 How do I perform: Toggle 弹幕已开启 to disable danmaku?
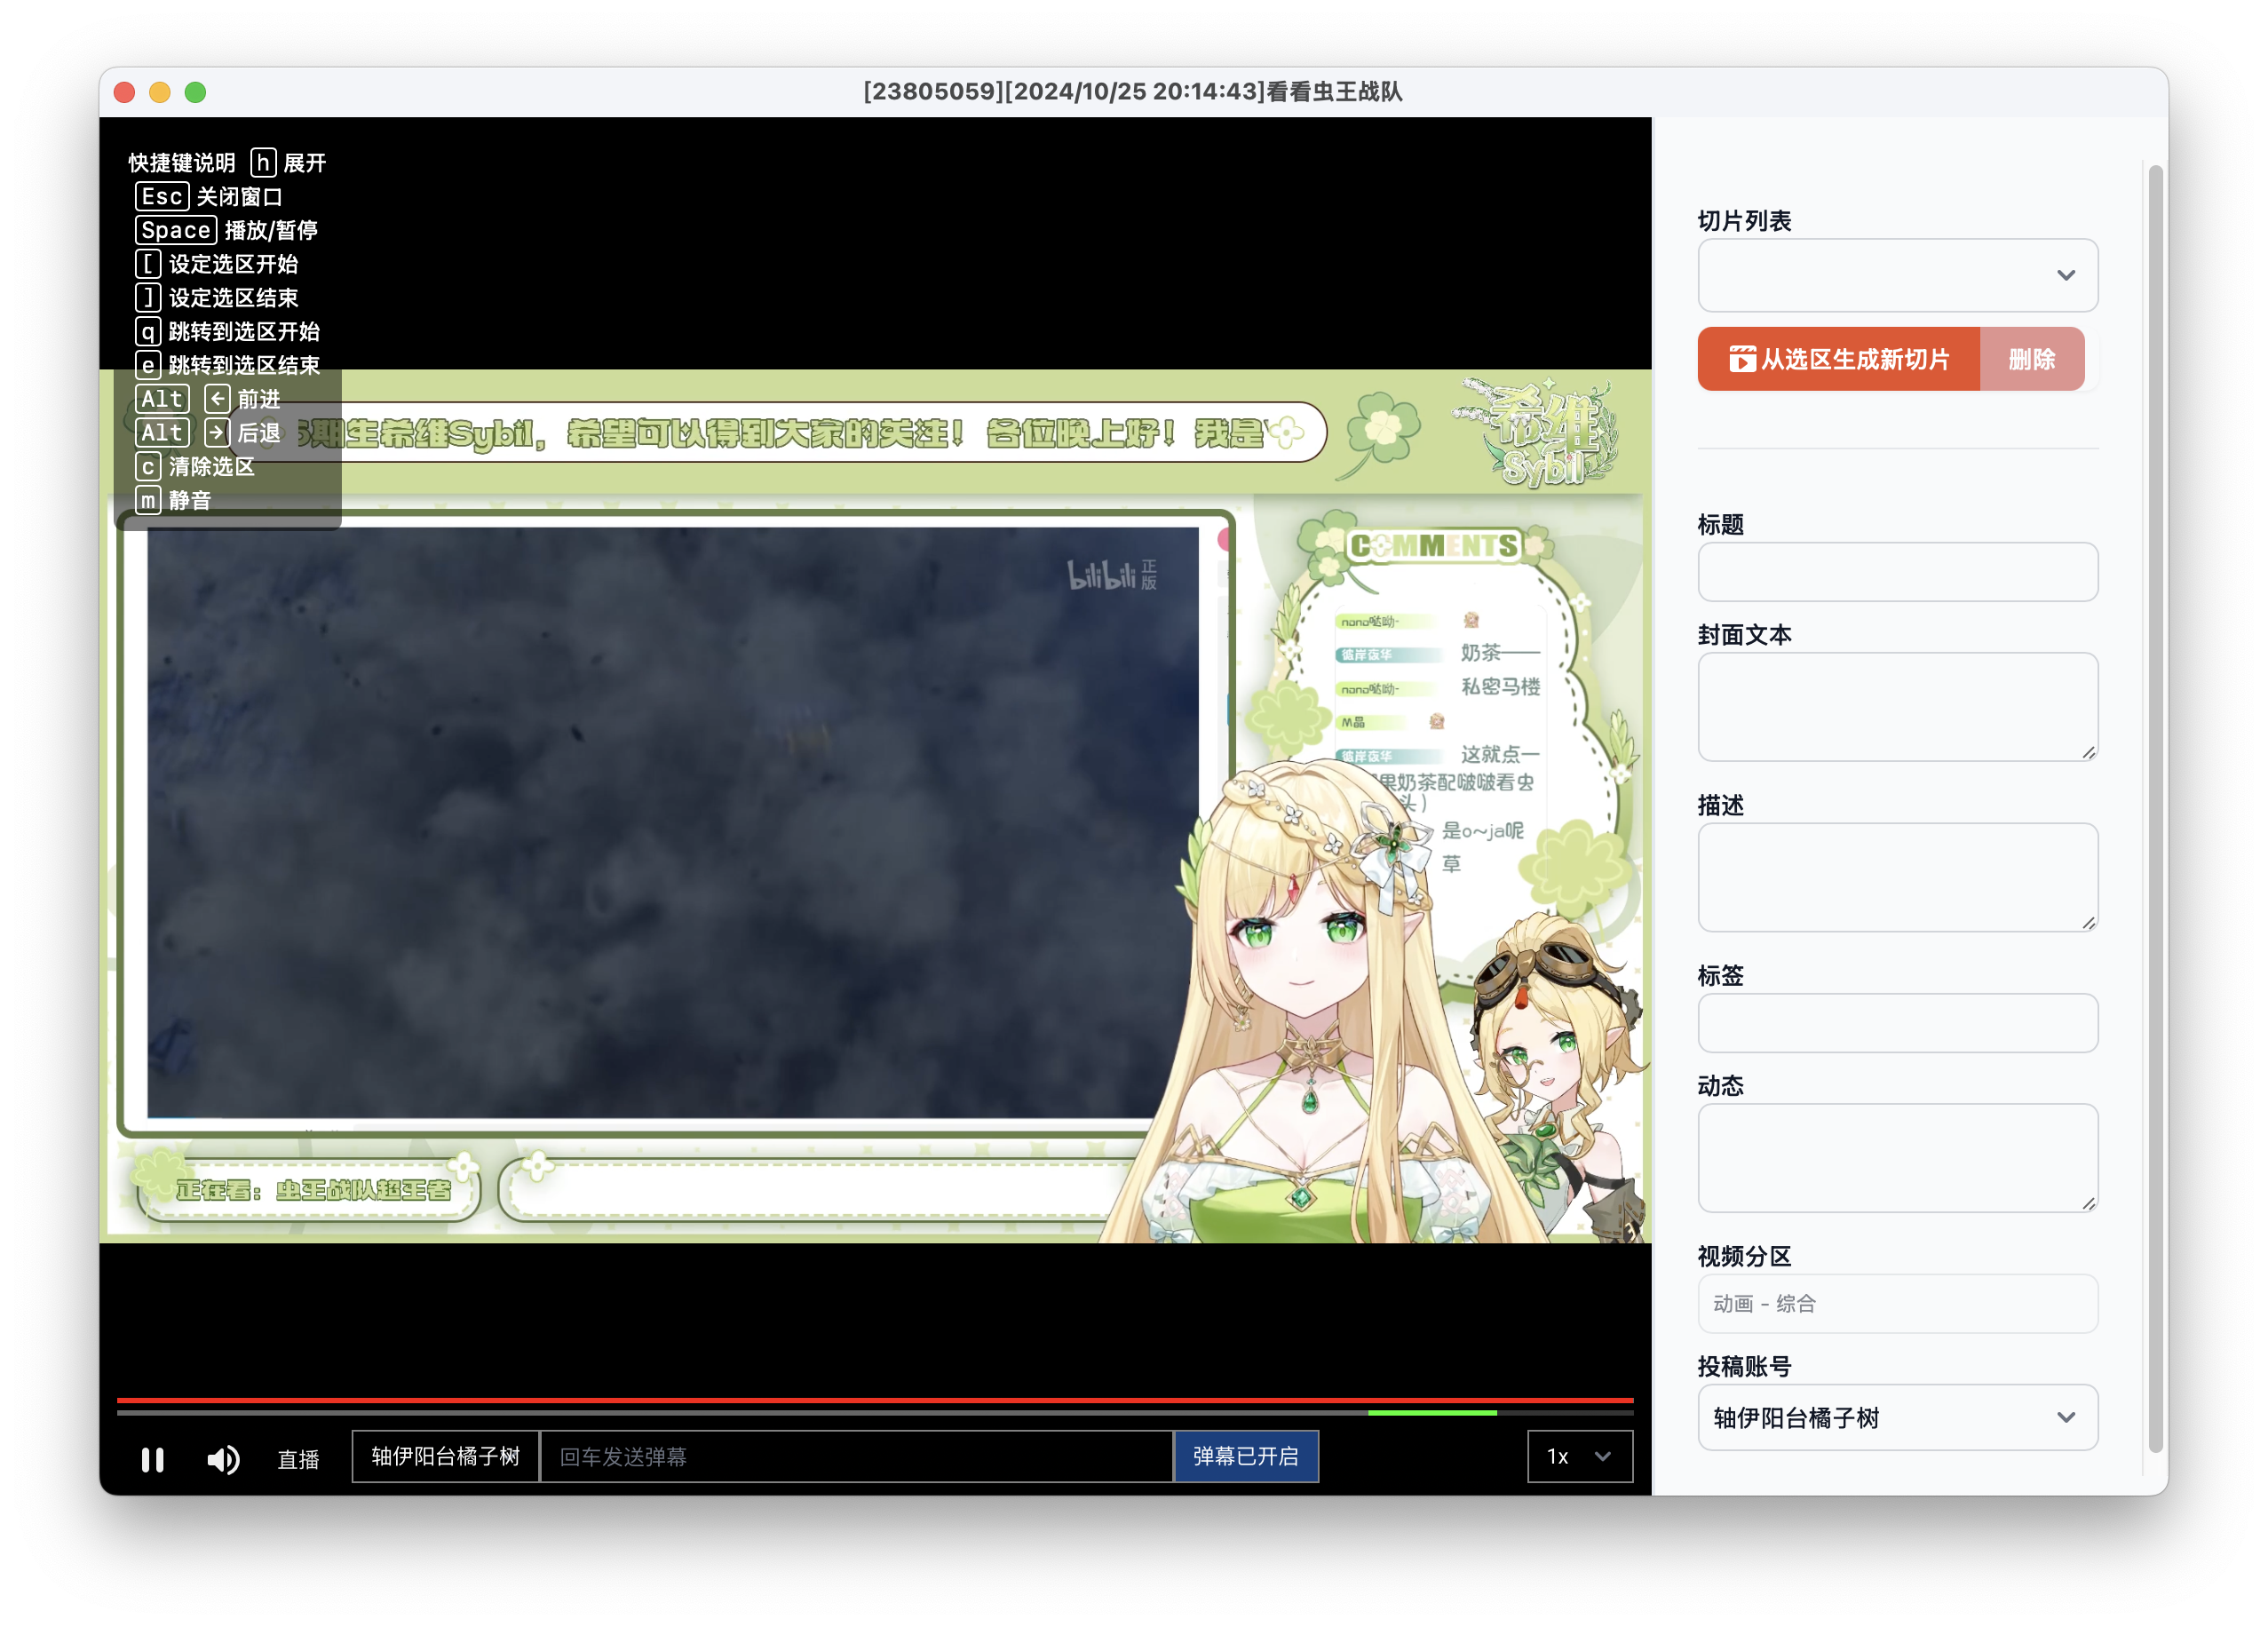1246,1457
